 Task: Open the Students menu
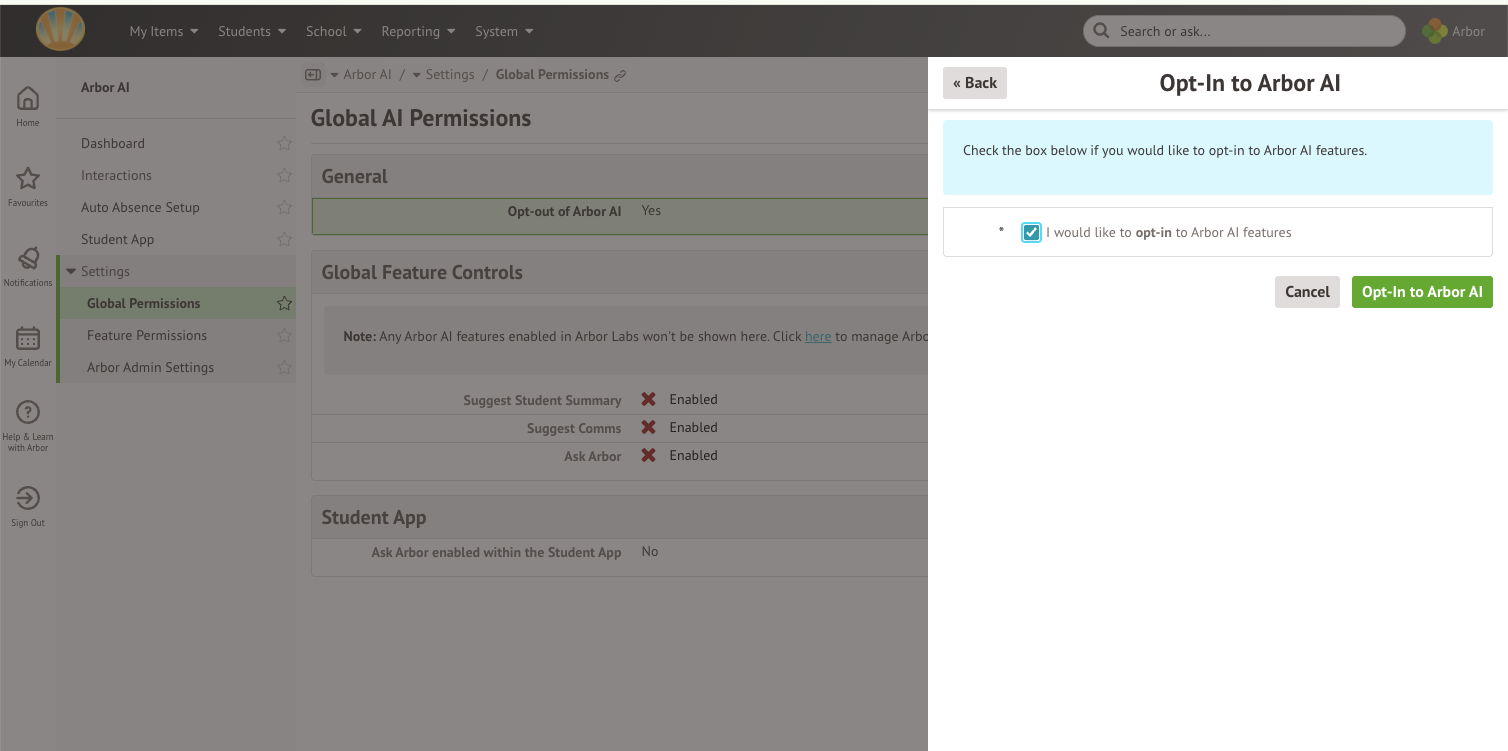[252, 31]
